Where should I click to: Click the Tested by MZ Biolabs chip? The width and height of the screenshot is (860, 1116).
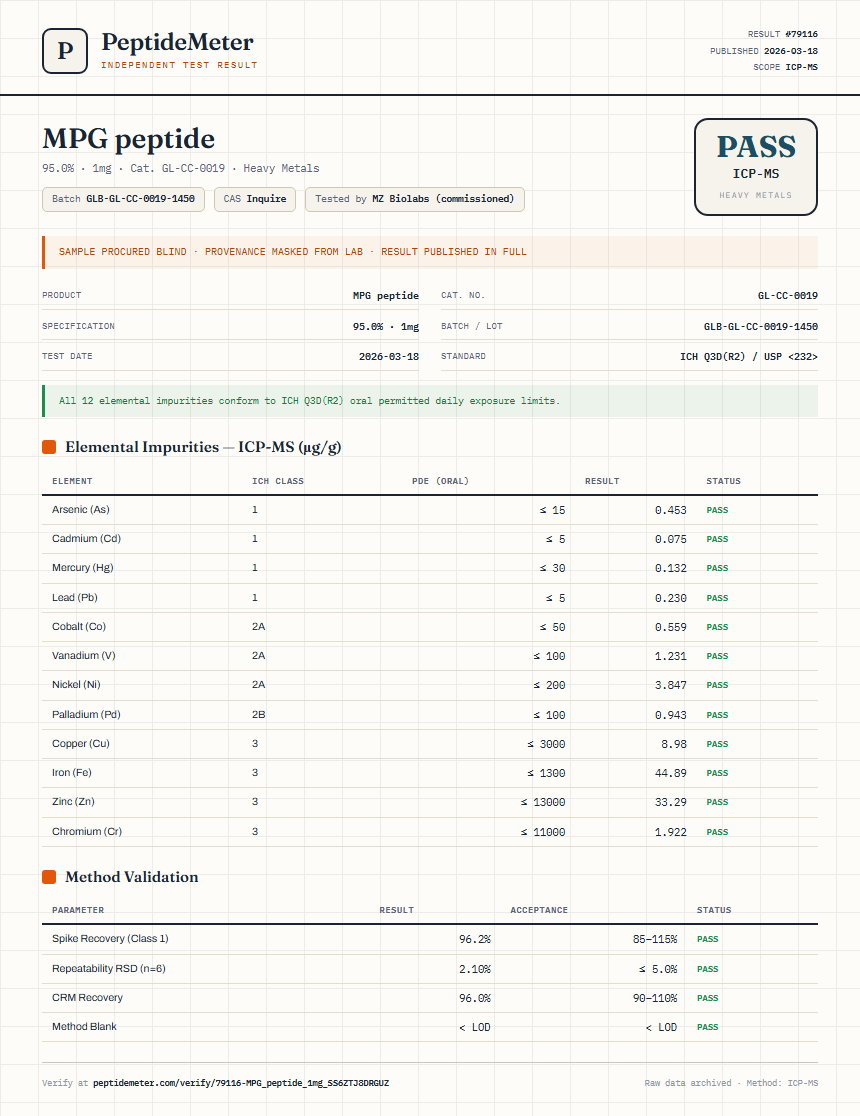414,199
